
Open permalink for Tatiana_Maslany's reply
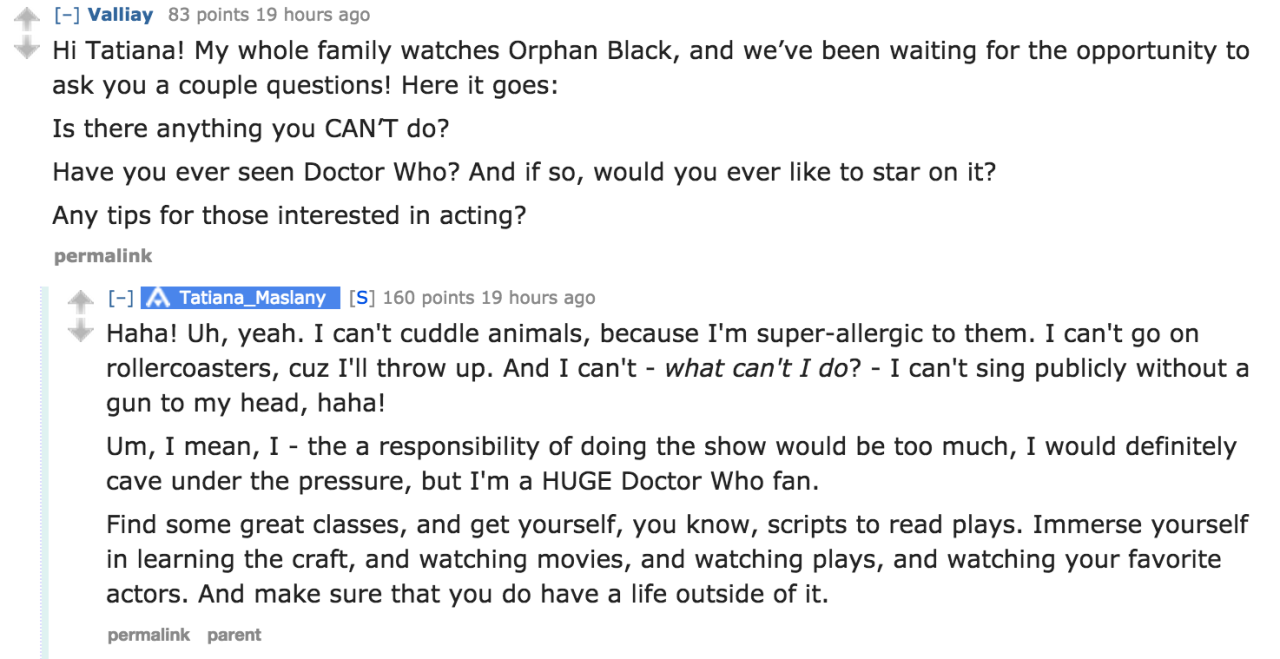click(148, 635)
